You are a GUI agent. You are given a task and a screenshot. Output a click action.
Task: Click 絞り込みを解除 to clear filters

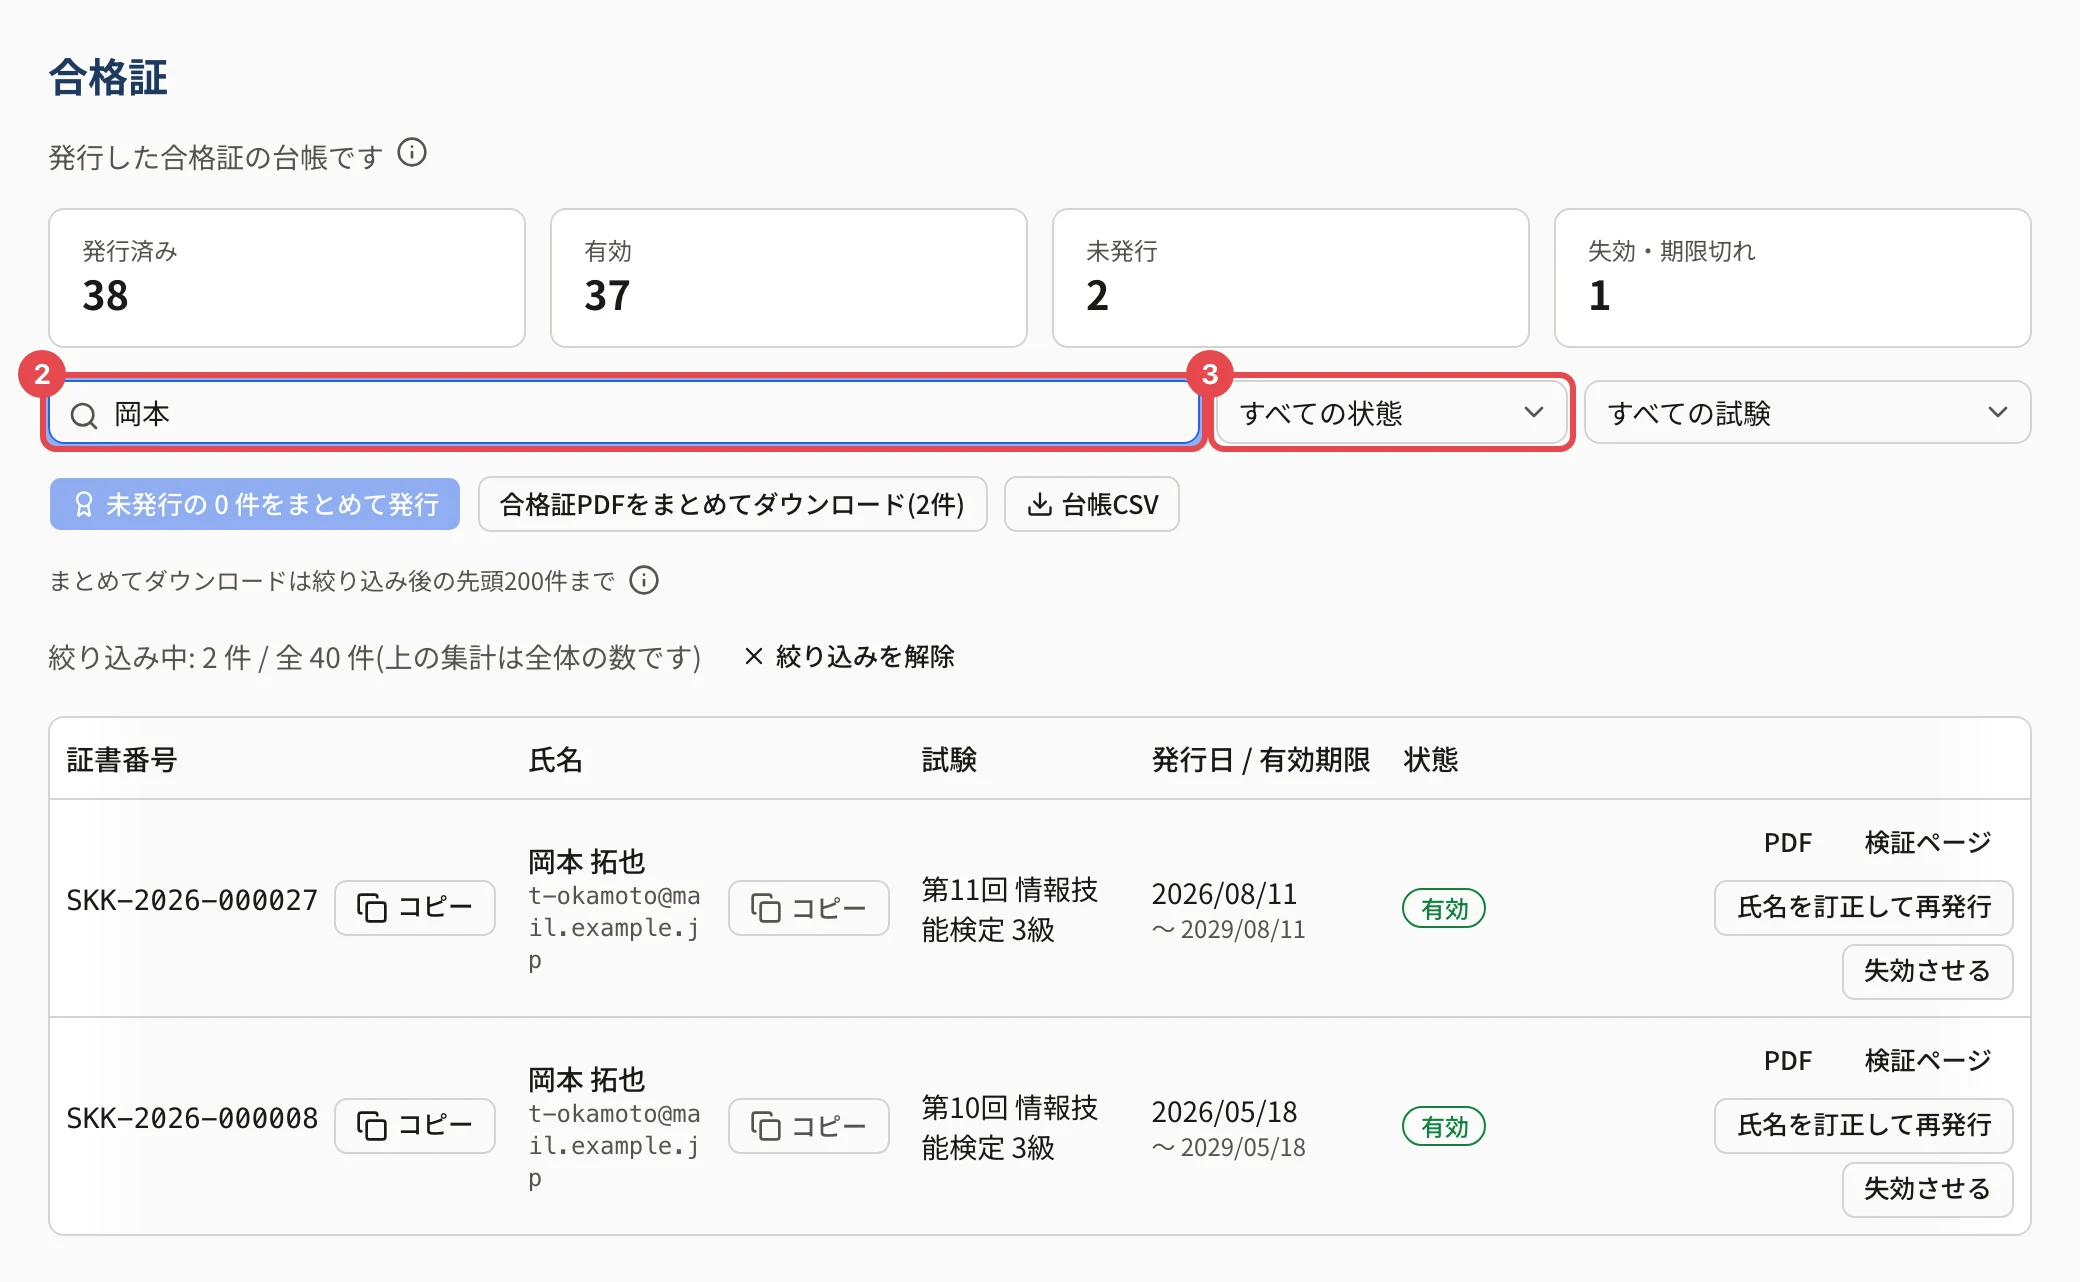tap(850, 657)
